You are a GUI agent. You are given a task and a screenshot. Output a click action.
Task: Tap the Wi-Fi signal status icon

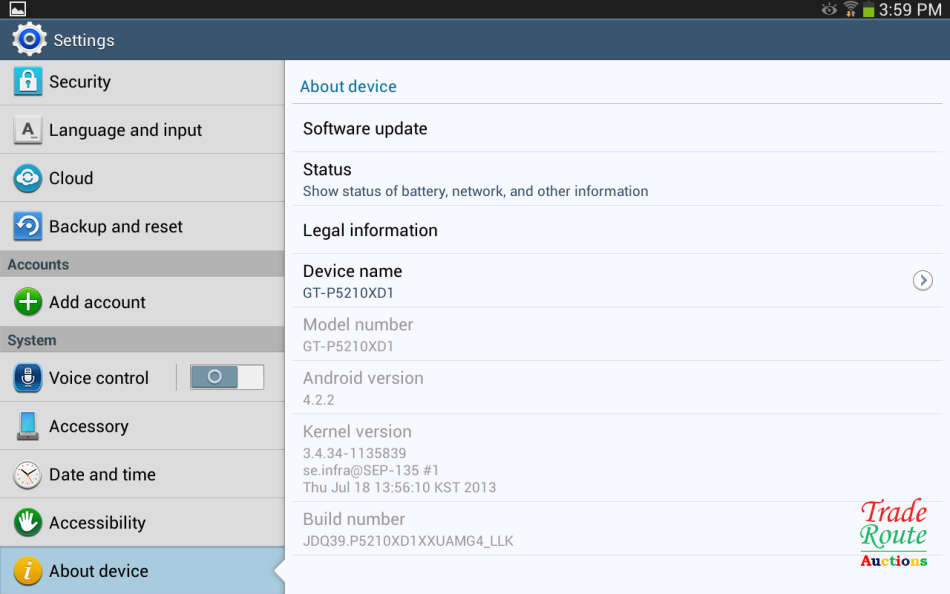[x=850, y=9]
